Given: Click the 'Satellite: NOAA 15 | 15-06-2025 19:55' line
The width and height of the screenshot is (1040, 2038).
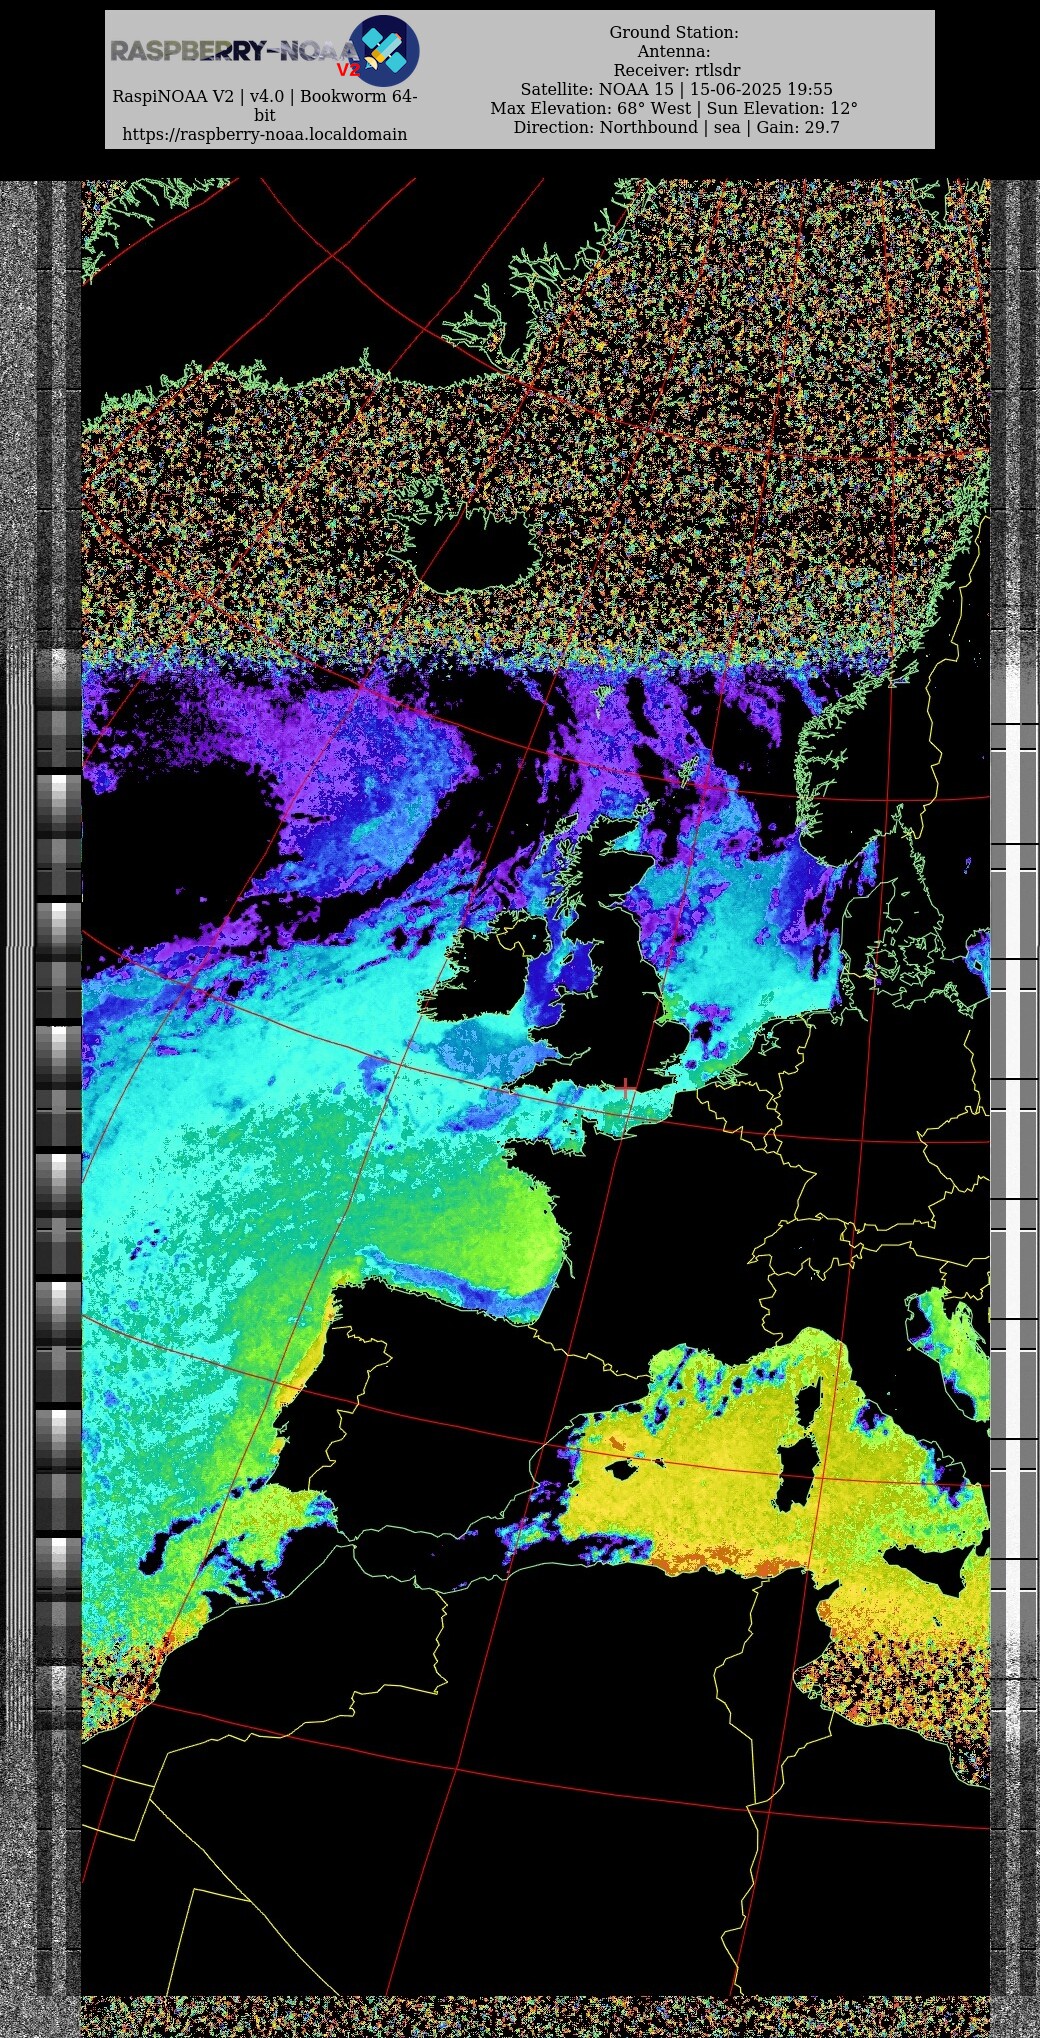Looking at the screenshot, I should point(676,89).
